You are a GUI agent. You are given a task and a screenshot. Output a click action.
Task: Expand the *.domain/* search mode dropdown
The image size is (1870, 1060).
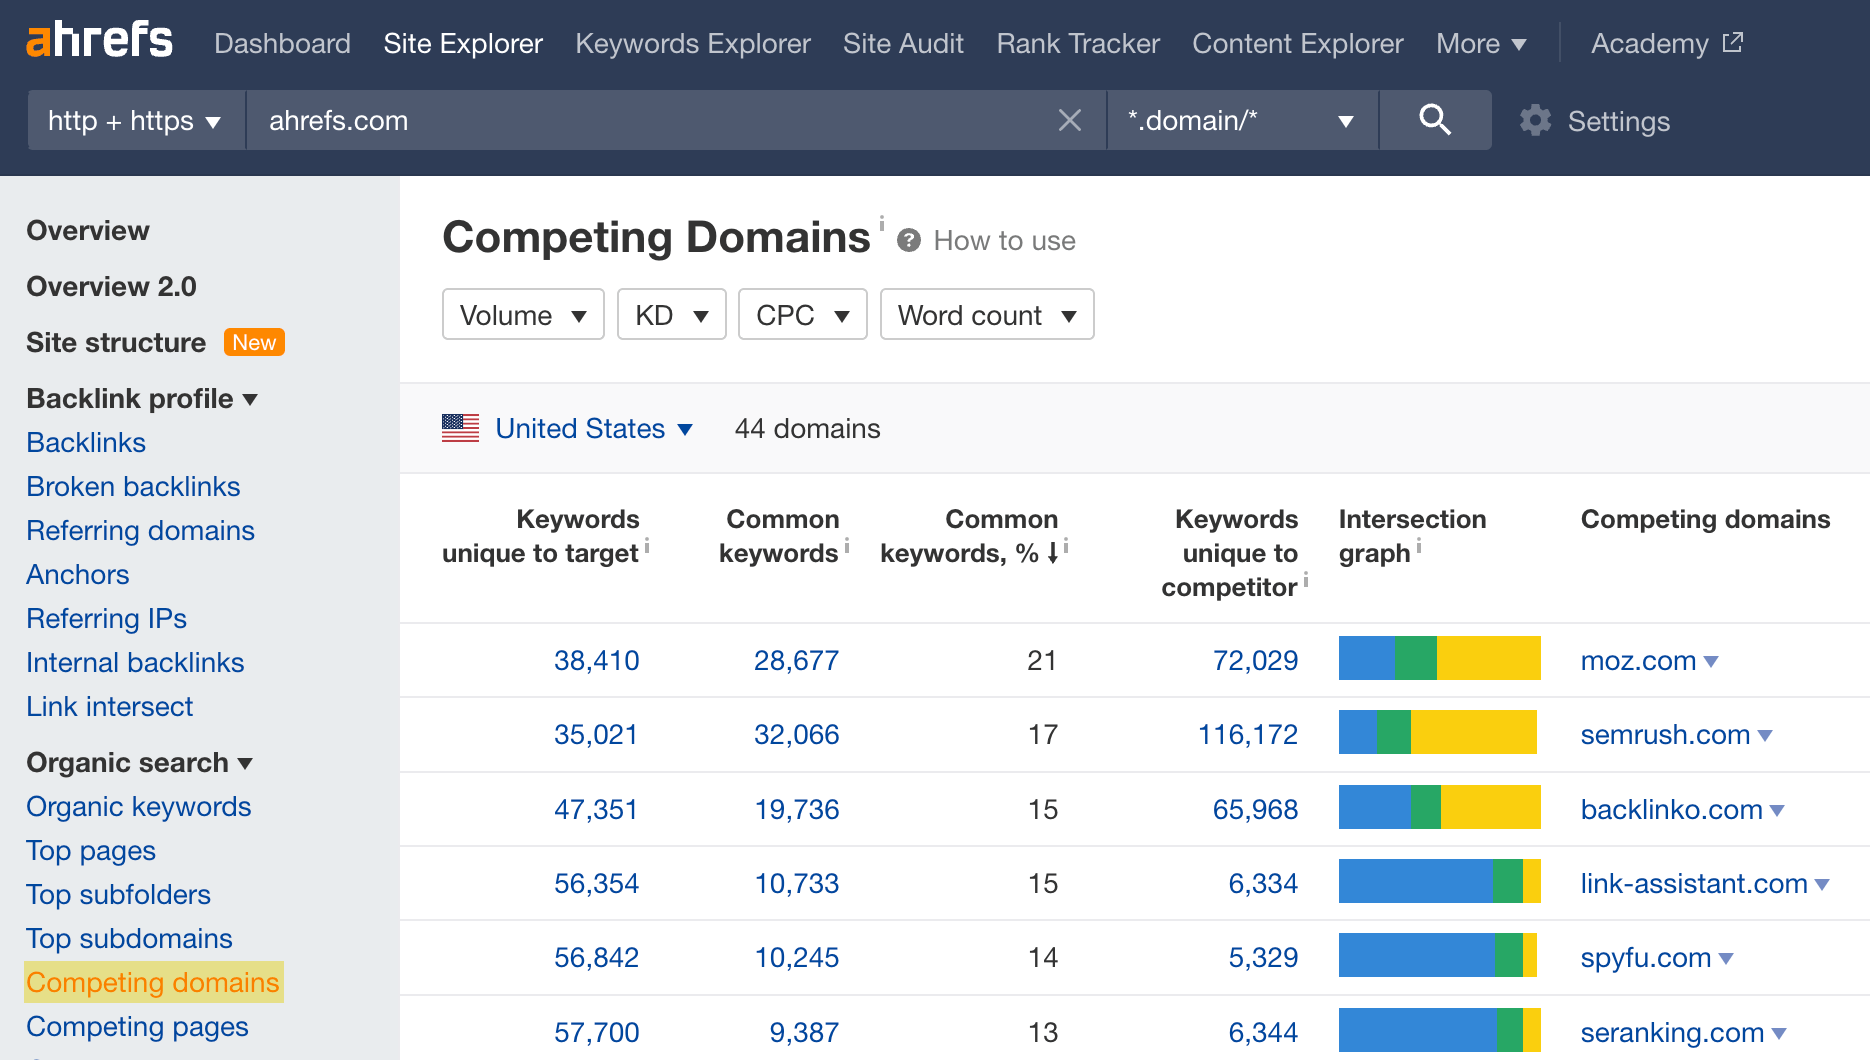click(x=1241, y=120)
